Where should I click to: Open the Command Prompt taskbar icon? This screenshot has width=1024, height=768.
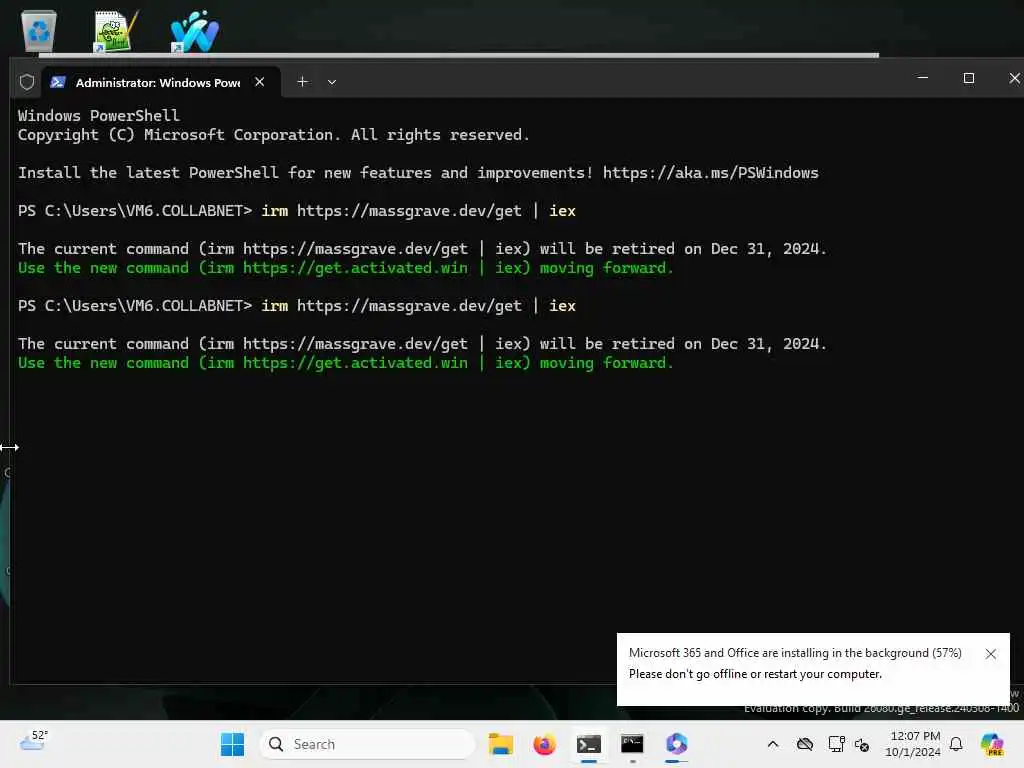[632, 744]
